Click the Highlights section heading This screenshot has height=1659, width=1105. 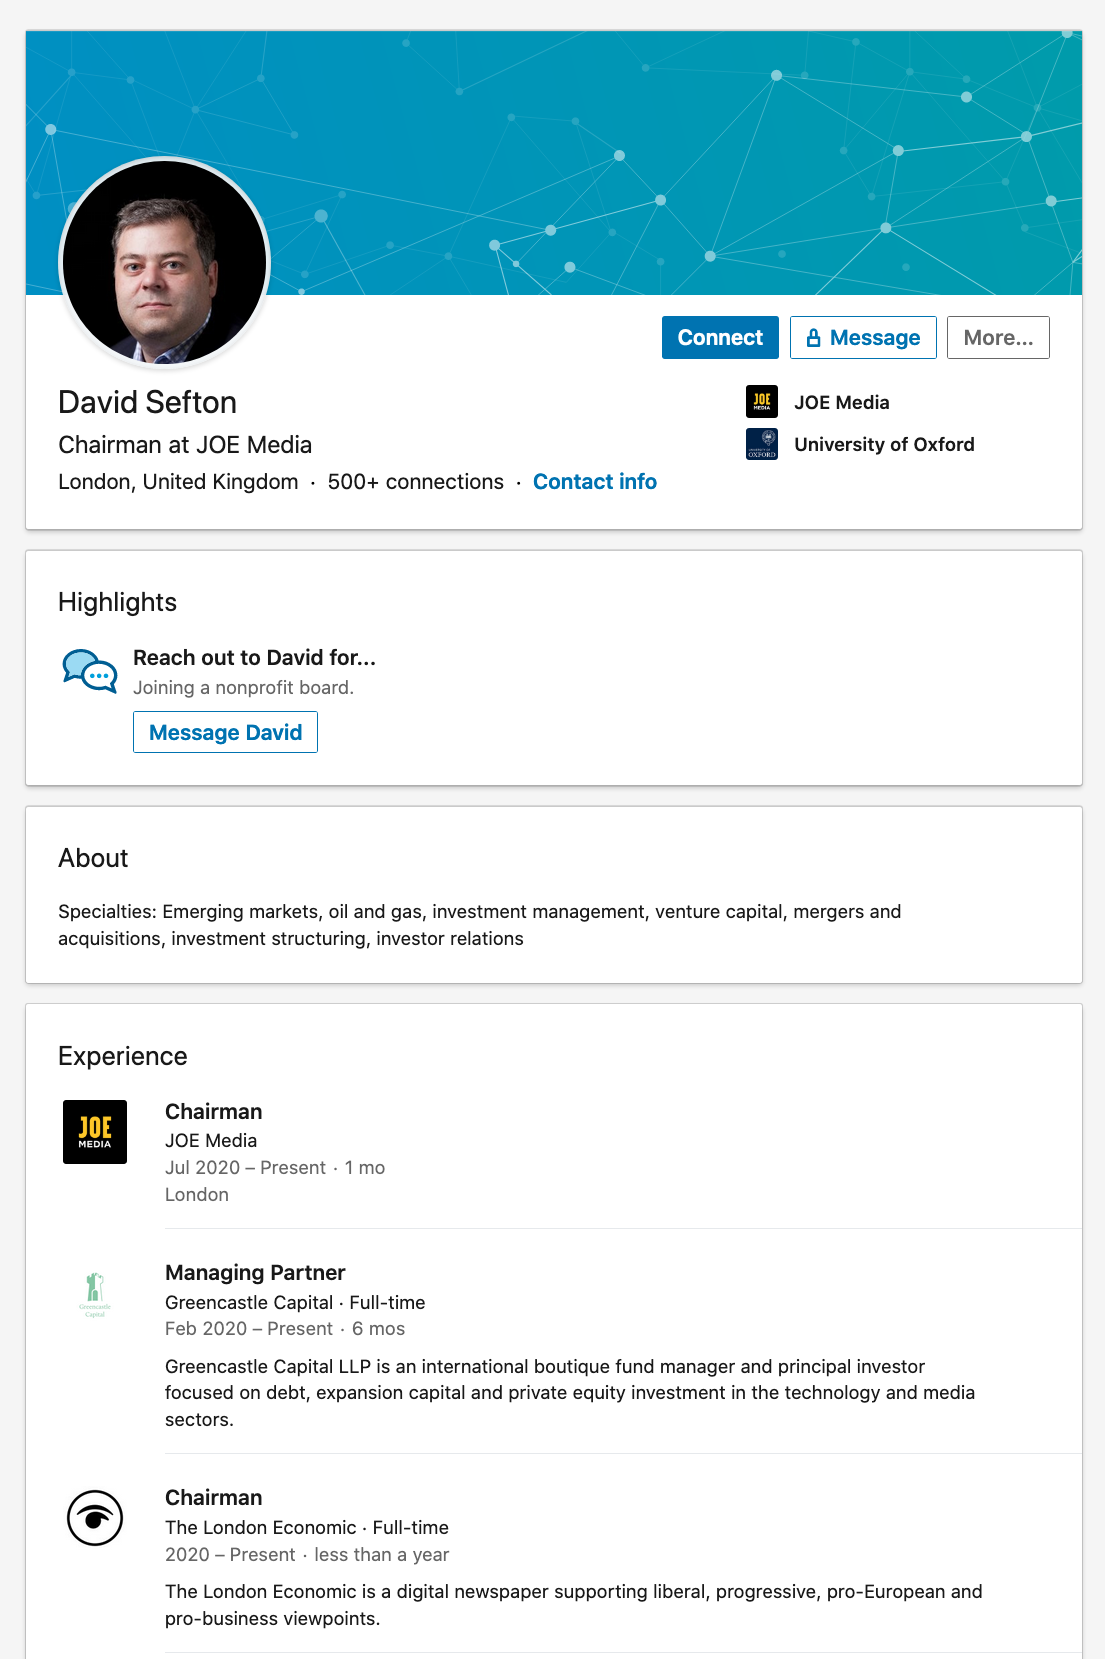[x=117, y=602]
